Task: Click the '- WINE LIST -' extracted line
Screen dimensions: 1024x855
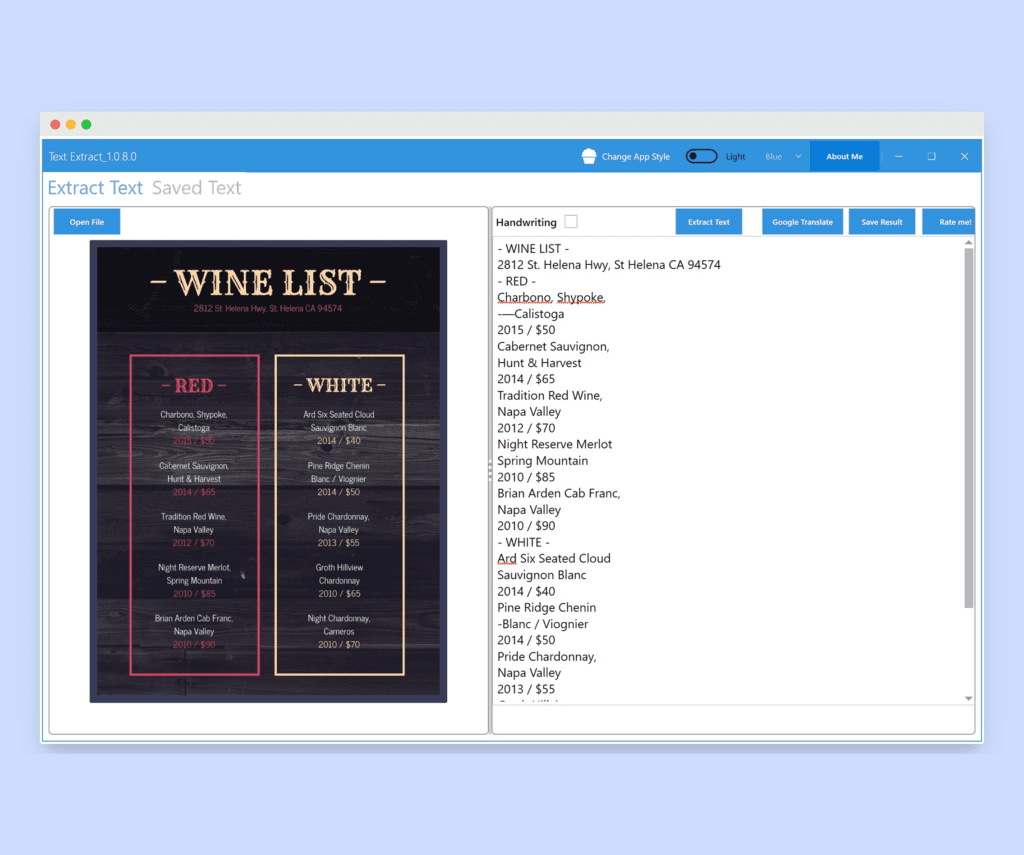Action: coord(533,248)
